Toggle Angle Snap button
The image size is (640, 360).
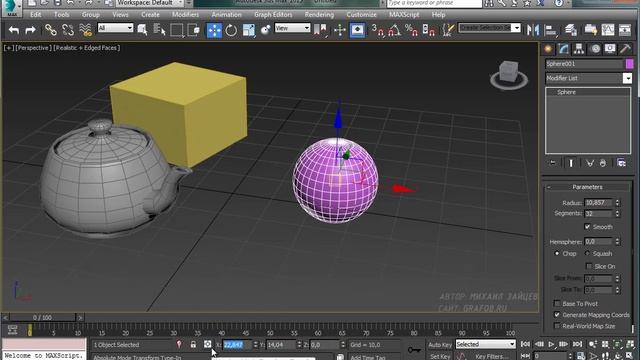[394, 30]
